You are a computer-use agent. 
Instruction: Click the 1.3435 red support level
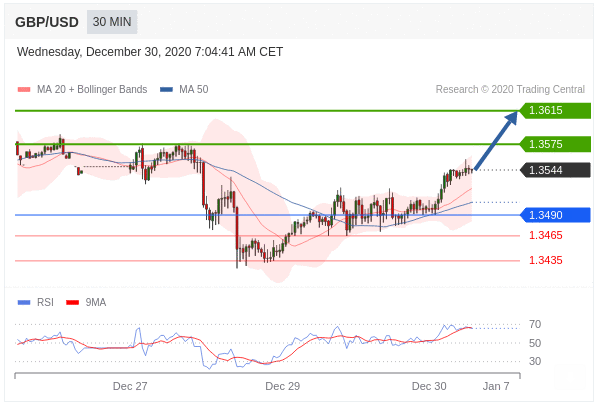[x=546, y=260]
